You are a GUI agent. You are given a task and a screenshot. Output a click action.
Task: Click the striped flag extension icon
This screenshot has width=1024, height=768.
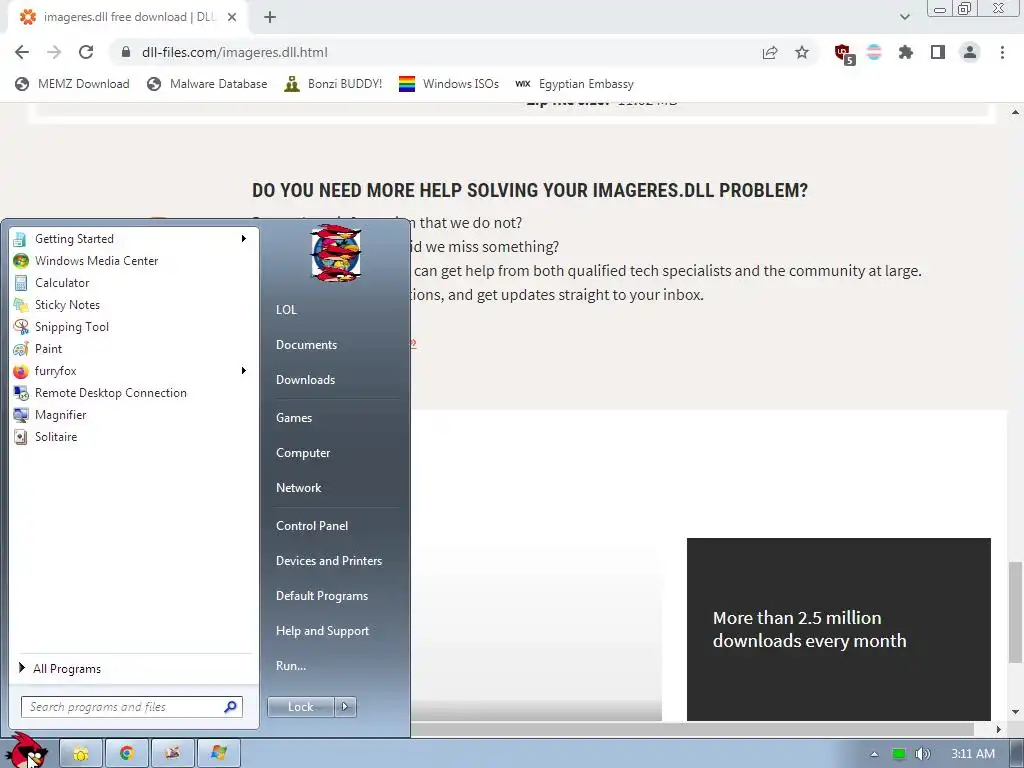pos(874,52)
